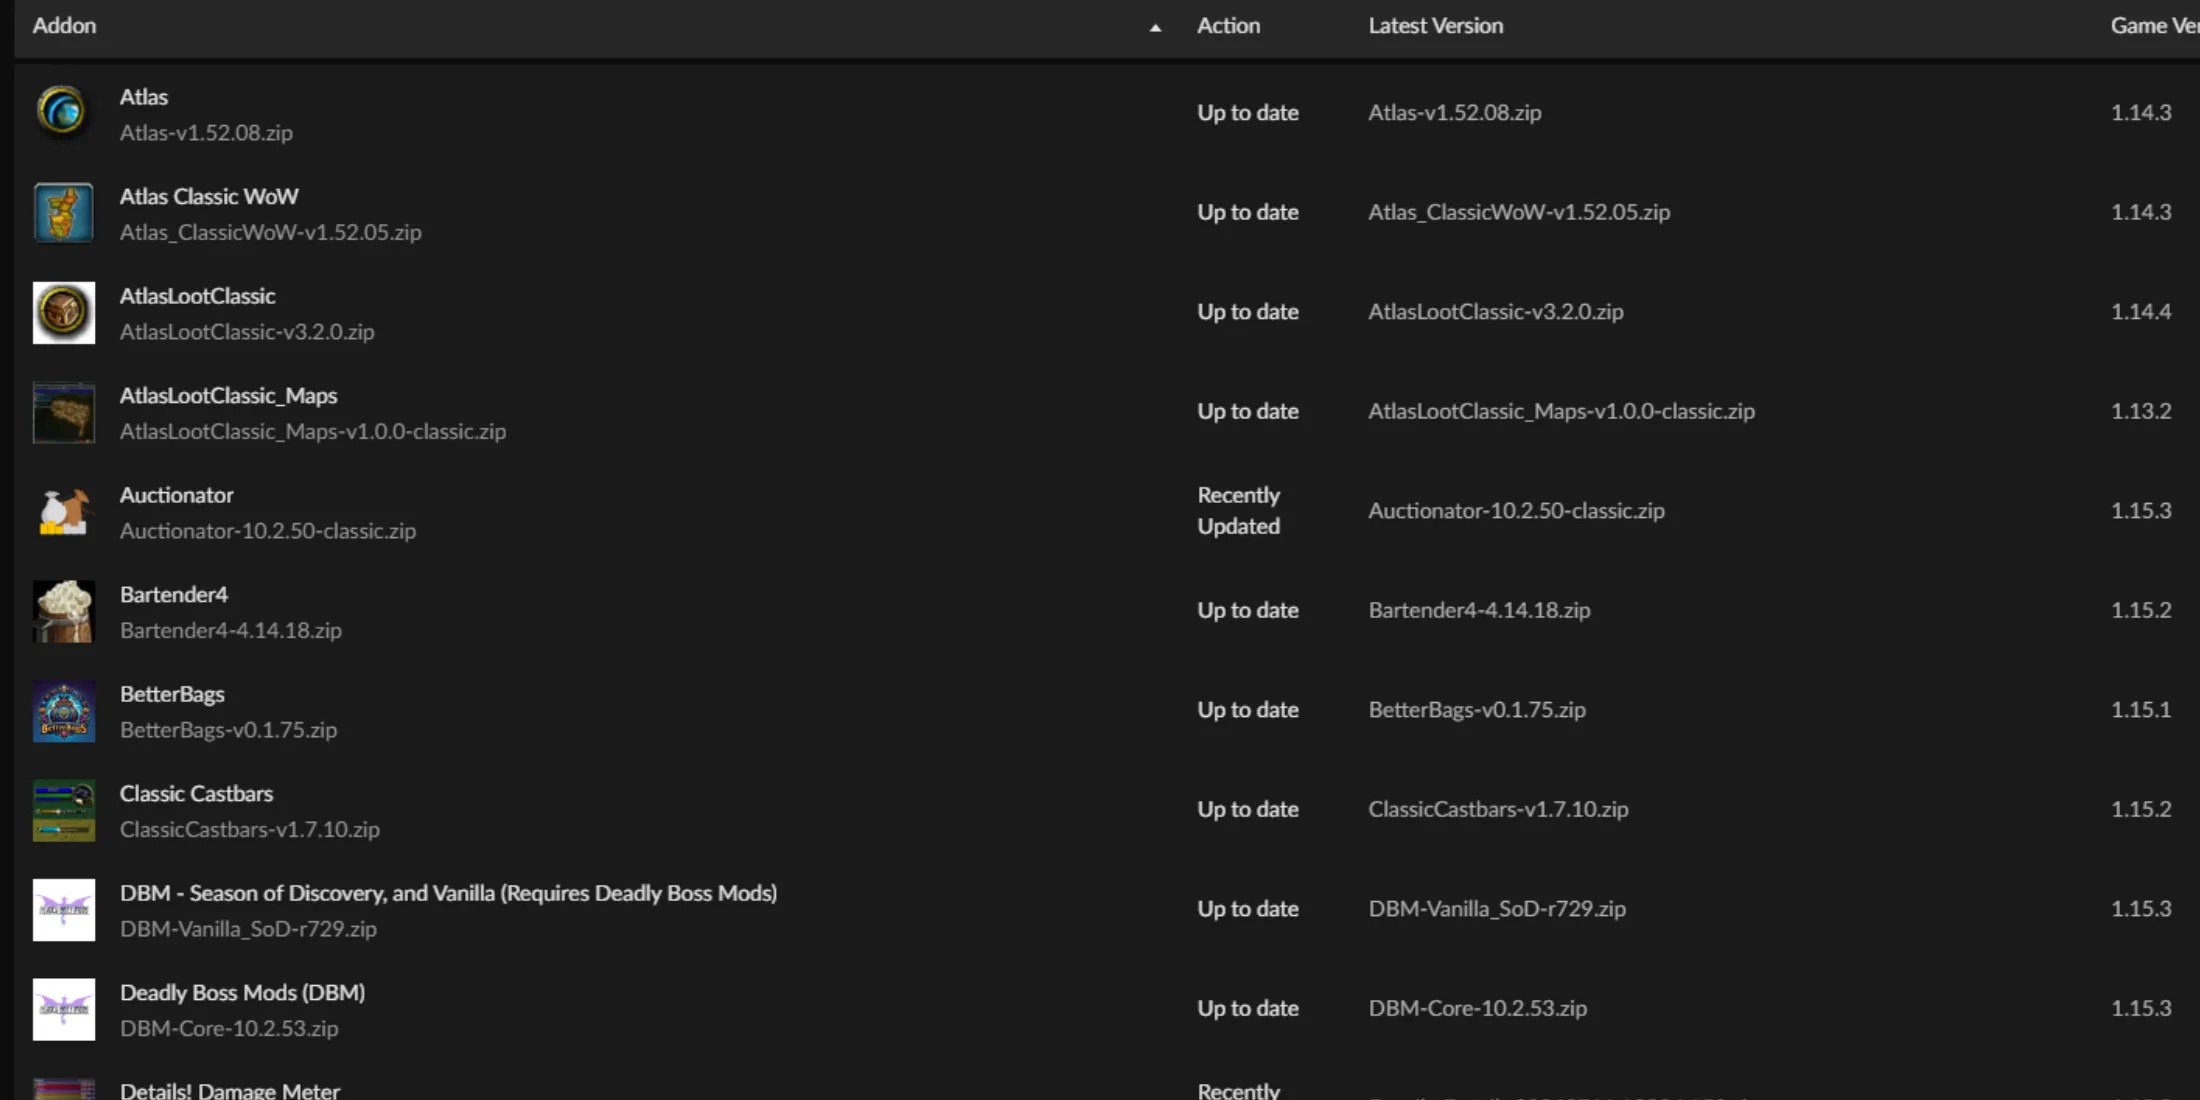Click Latest Version BetterBags-v0.1.75.zip cell

click(1477, 710)
